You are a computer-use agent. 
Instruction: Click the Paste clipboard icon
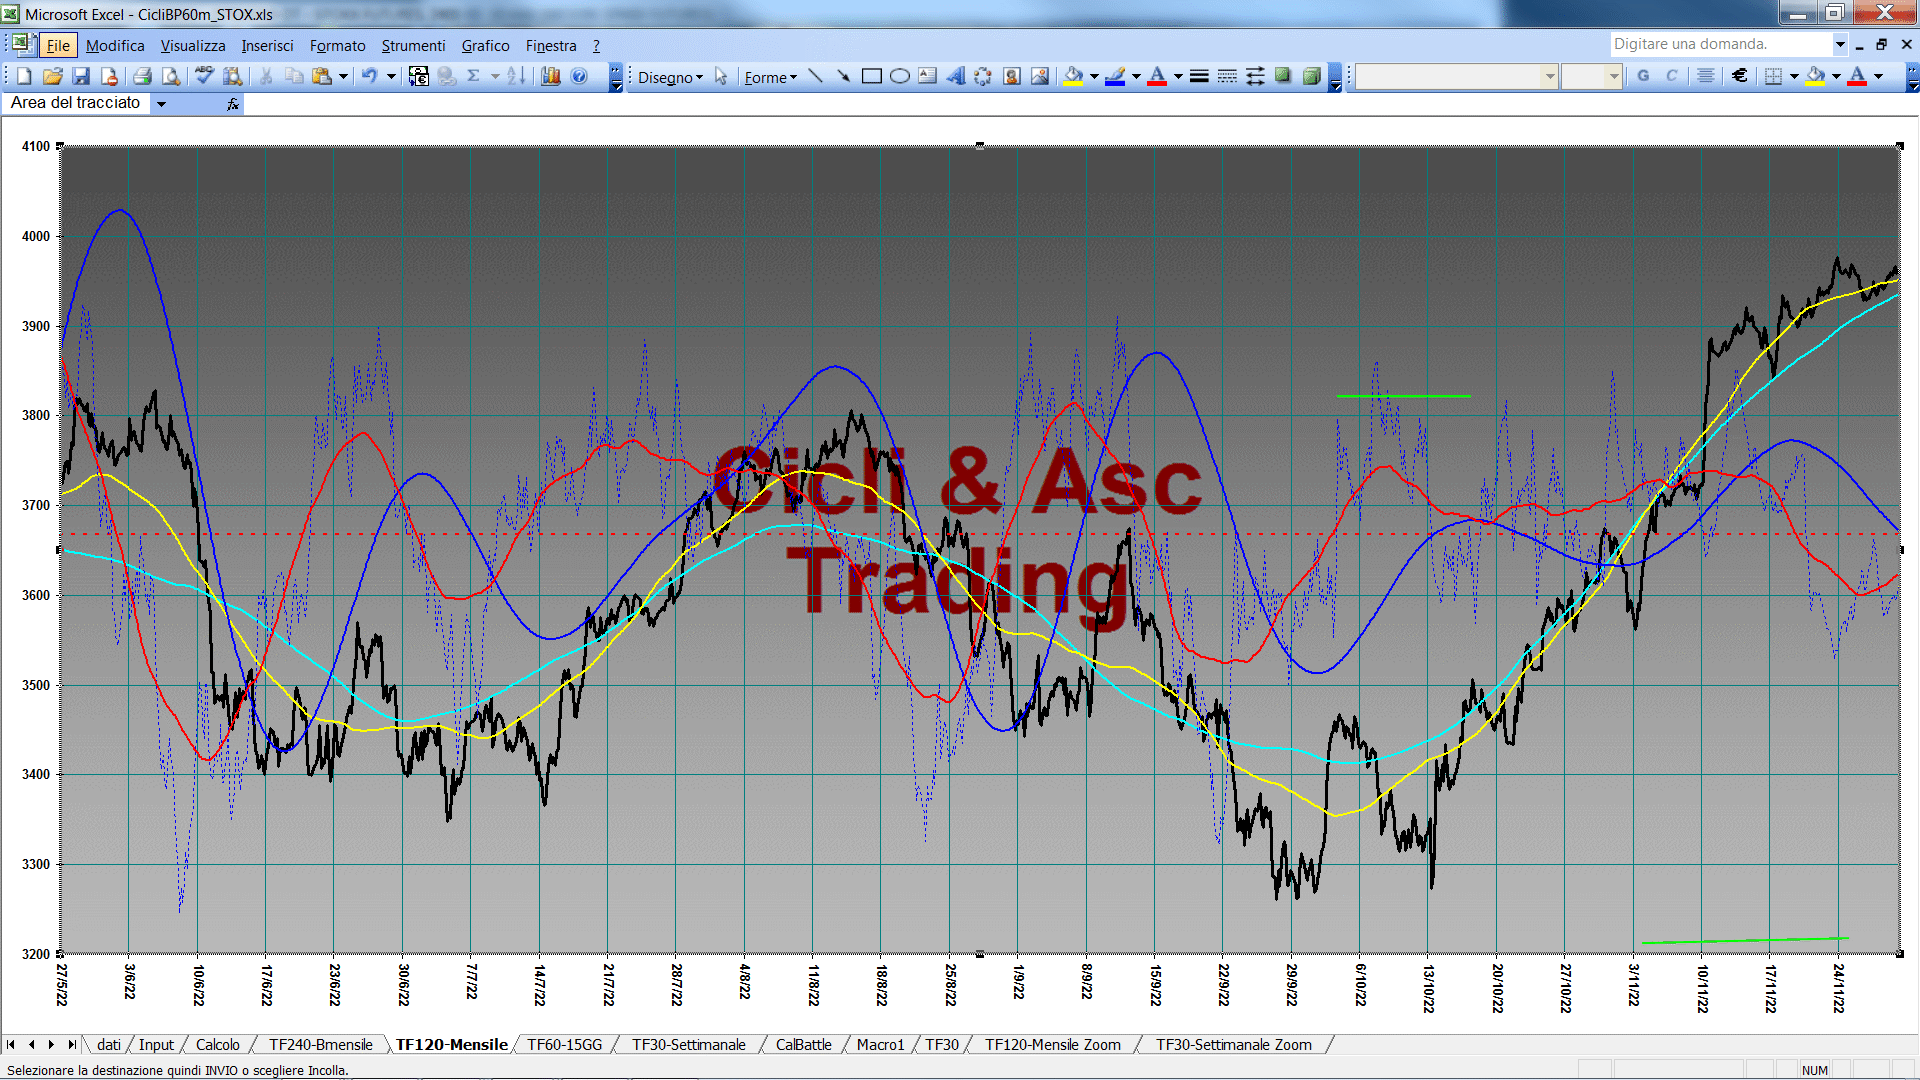pos(322,76)
